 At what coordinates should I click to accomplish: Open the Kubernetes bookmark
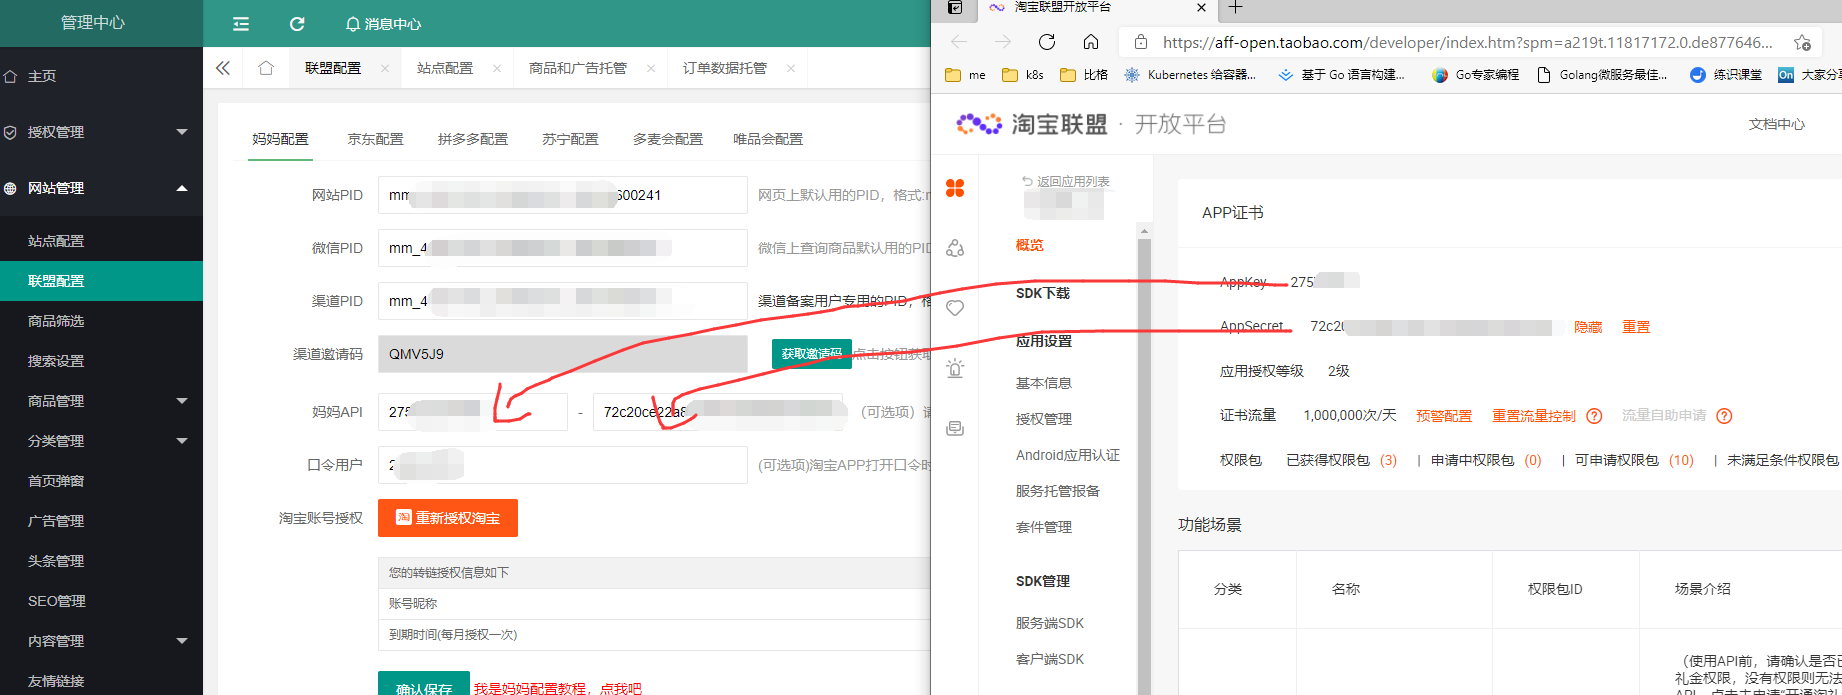coord(1189,75)
